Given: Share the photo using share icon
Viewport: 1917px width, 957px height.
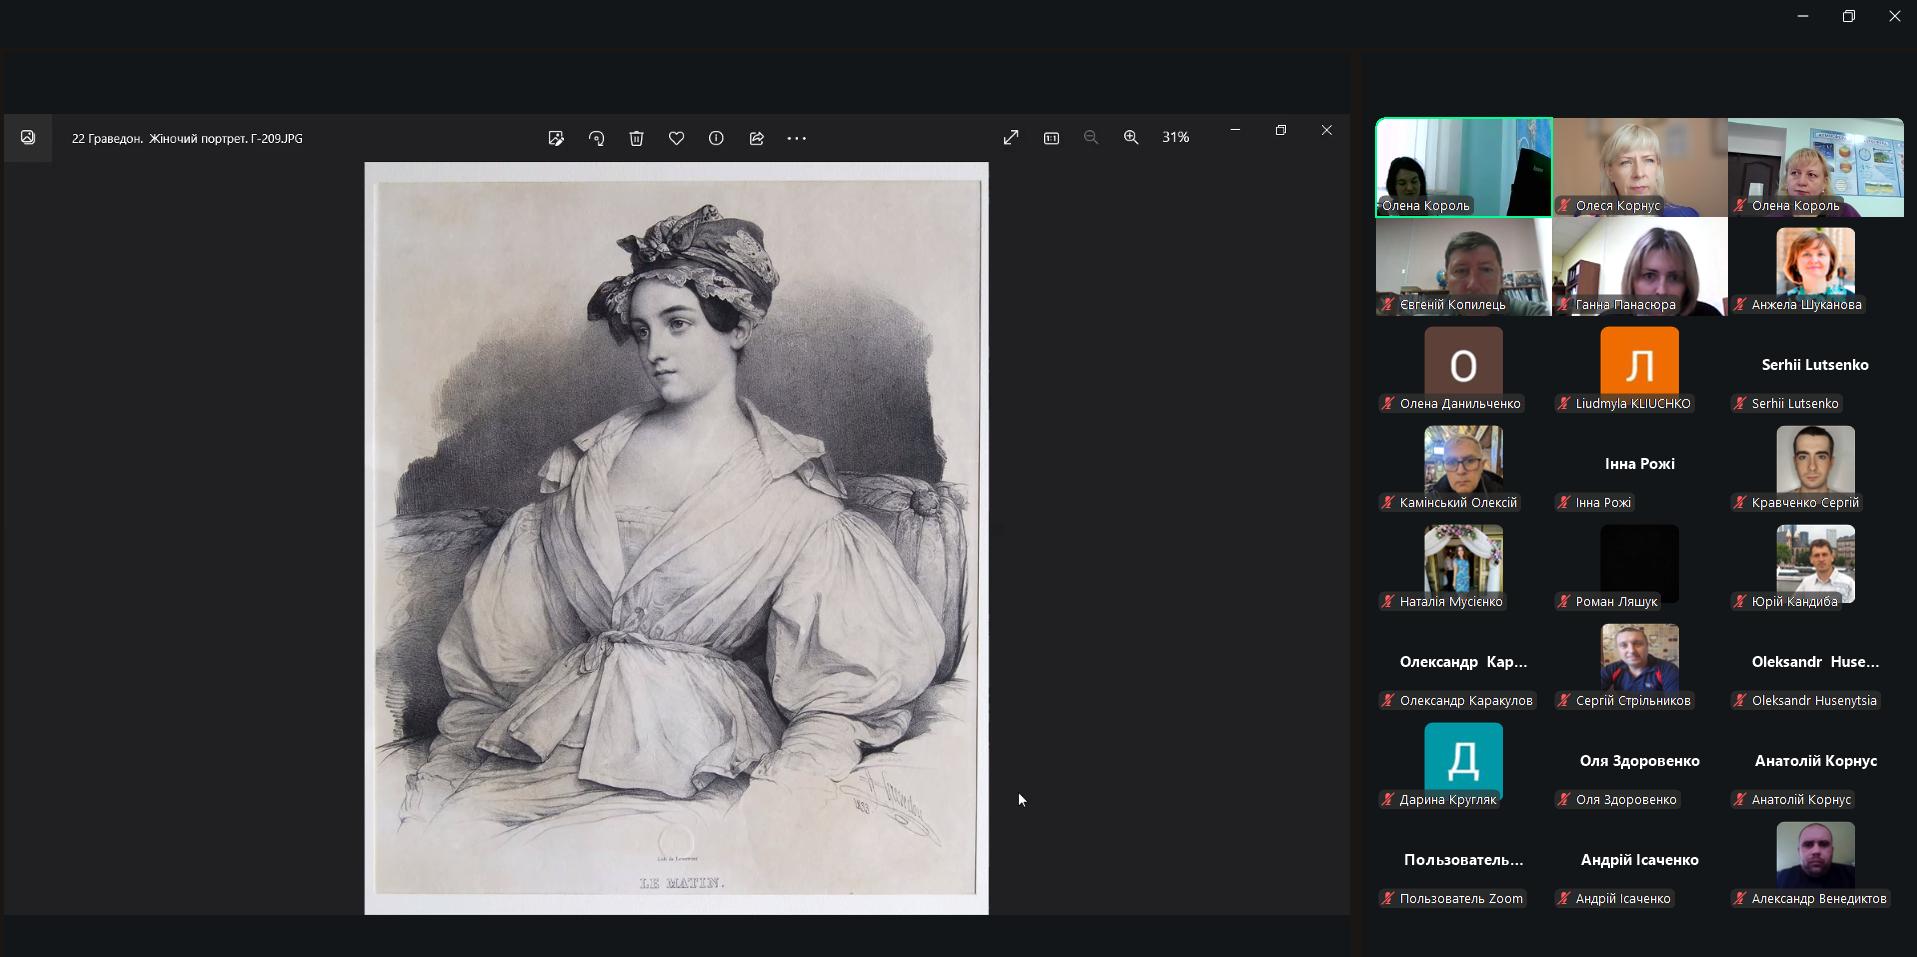Looking at the screenshot, I should pos(756,138).
